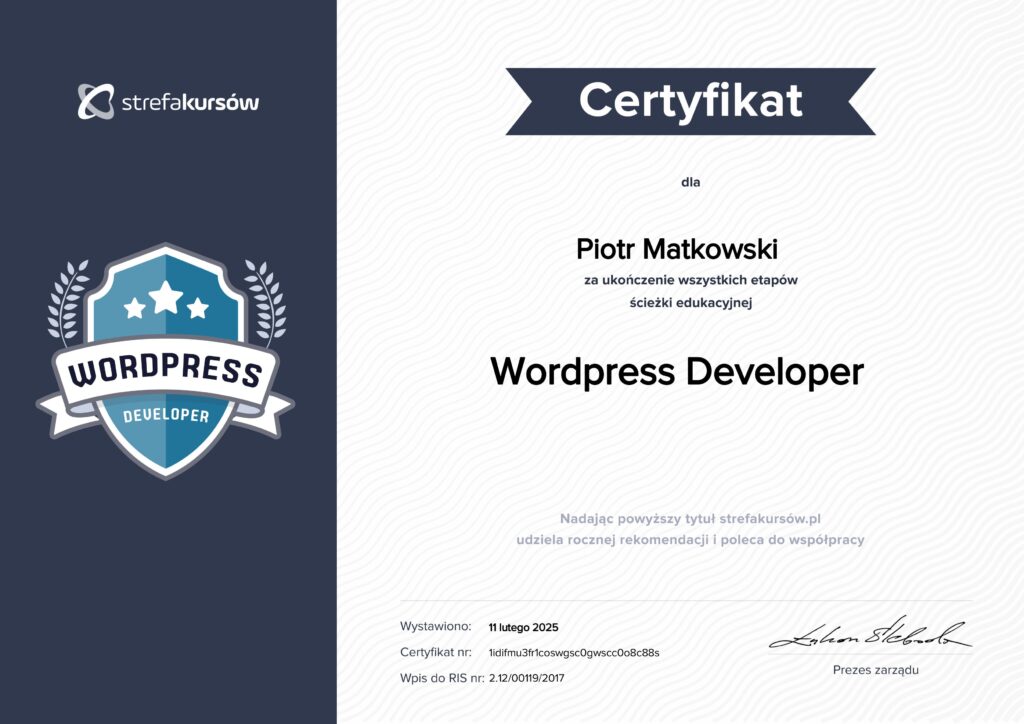Click the large center star on the badge
The height and width of the screenshot is (724, 1024).
166,296
